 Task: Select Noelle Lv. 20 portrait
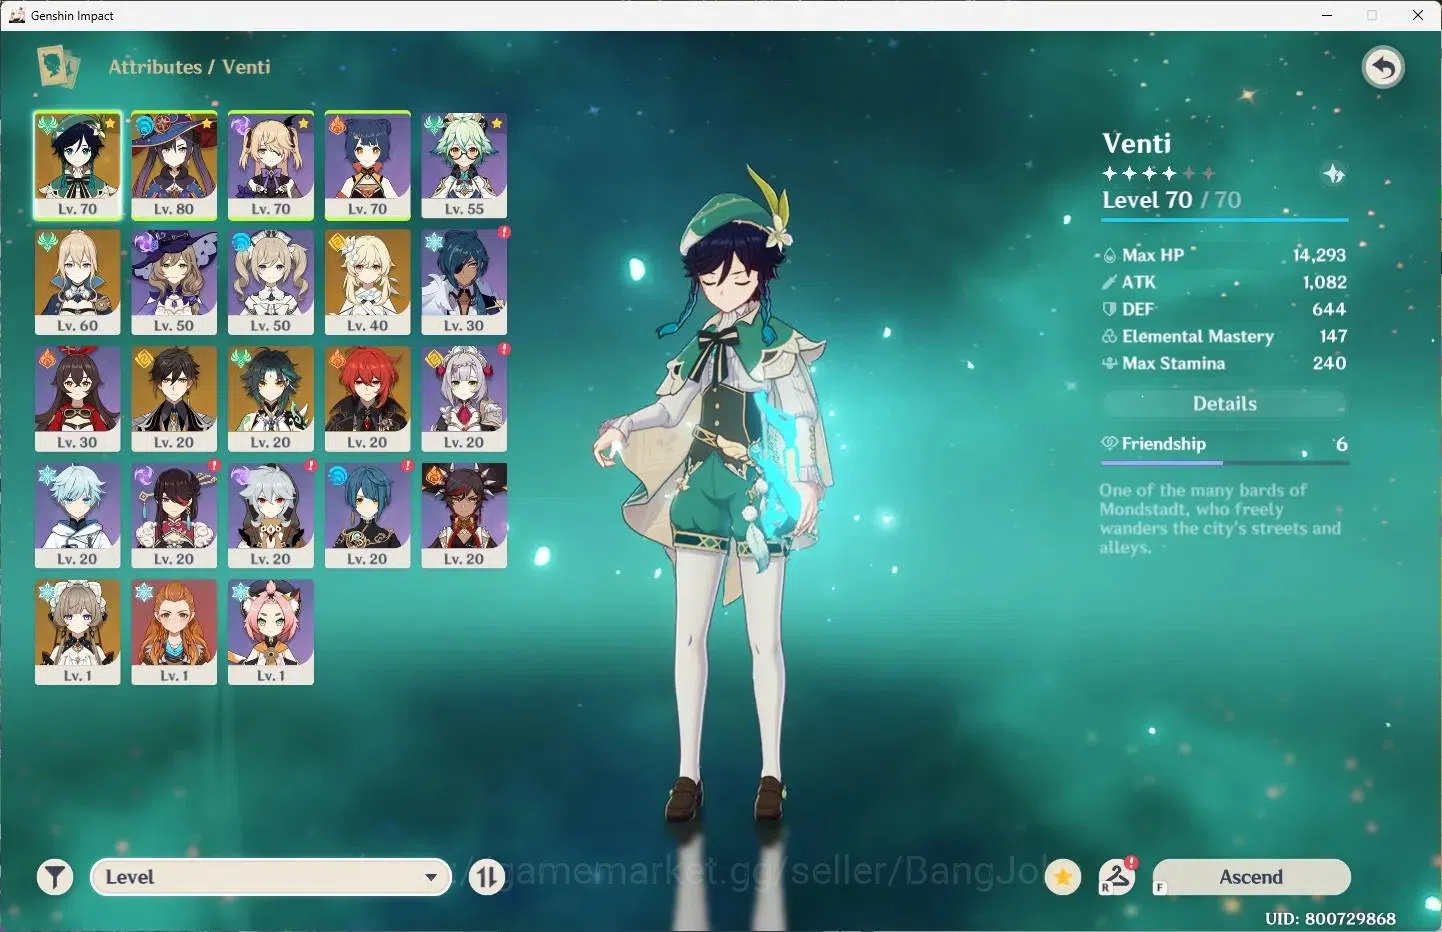[x=464, y=399]
